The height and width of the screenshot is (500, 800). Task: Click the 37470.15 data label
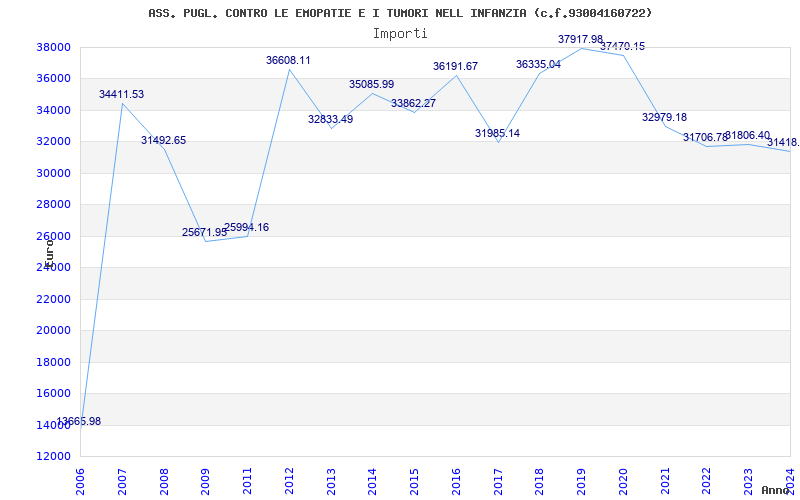click(622, 46)
